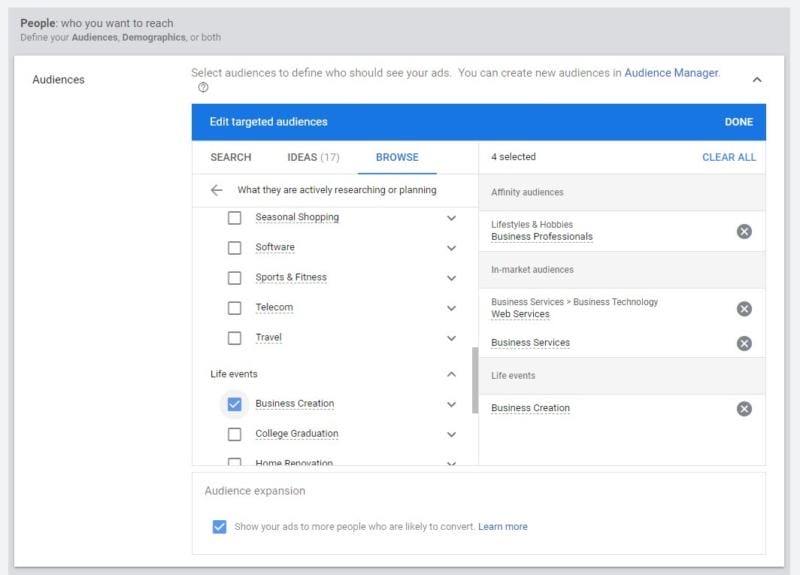Image resolution: width=800 pixels, height=575 pixels.
Task: Check the College Graduation checkbox
Action: tap(234, 434)
